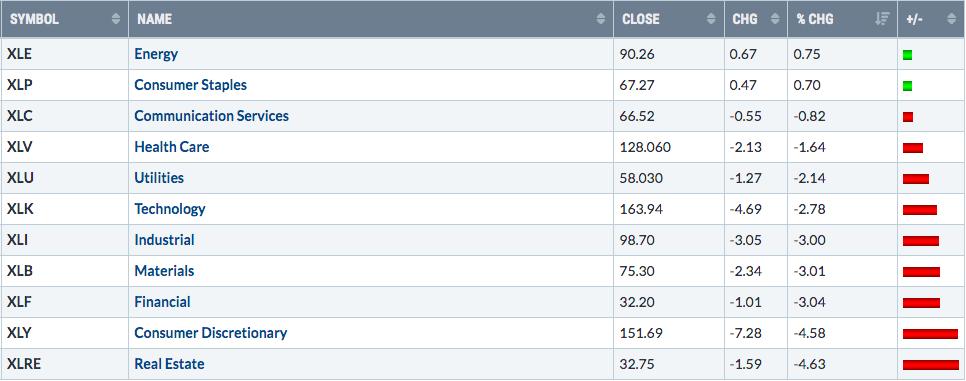Open the Utilities sector link
Image resolution: width=966 pixels, height=381 pixels.
159,178
